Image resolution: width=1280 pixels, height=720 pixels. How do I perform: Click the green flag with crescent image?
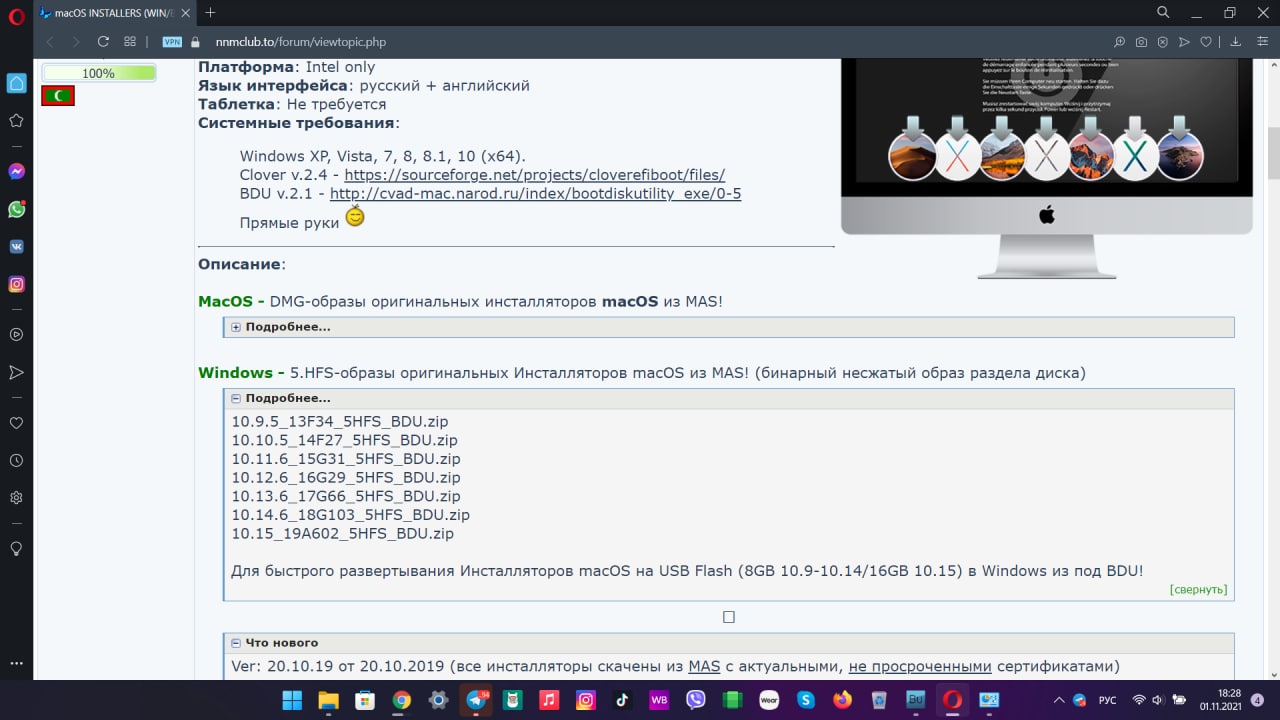tap(58, 95)
